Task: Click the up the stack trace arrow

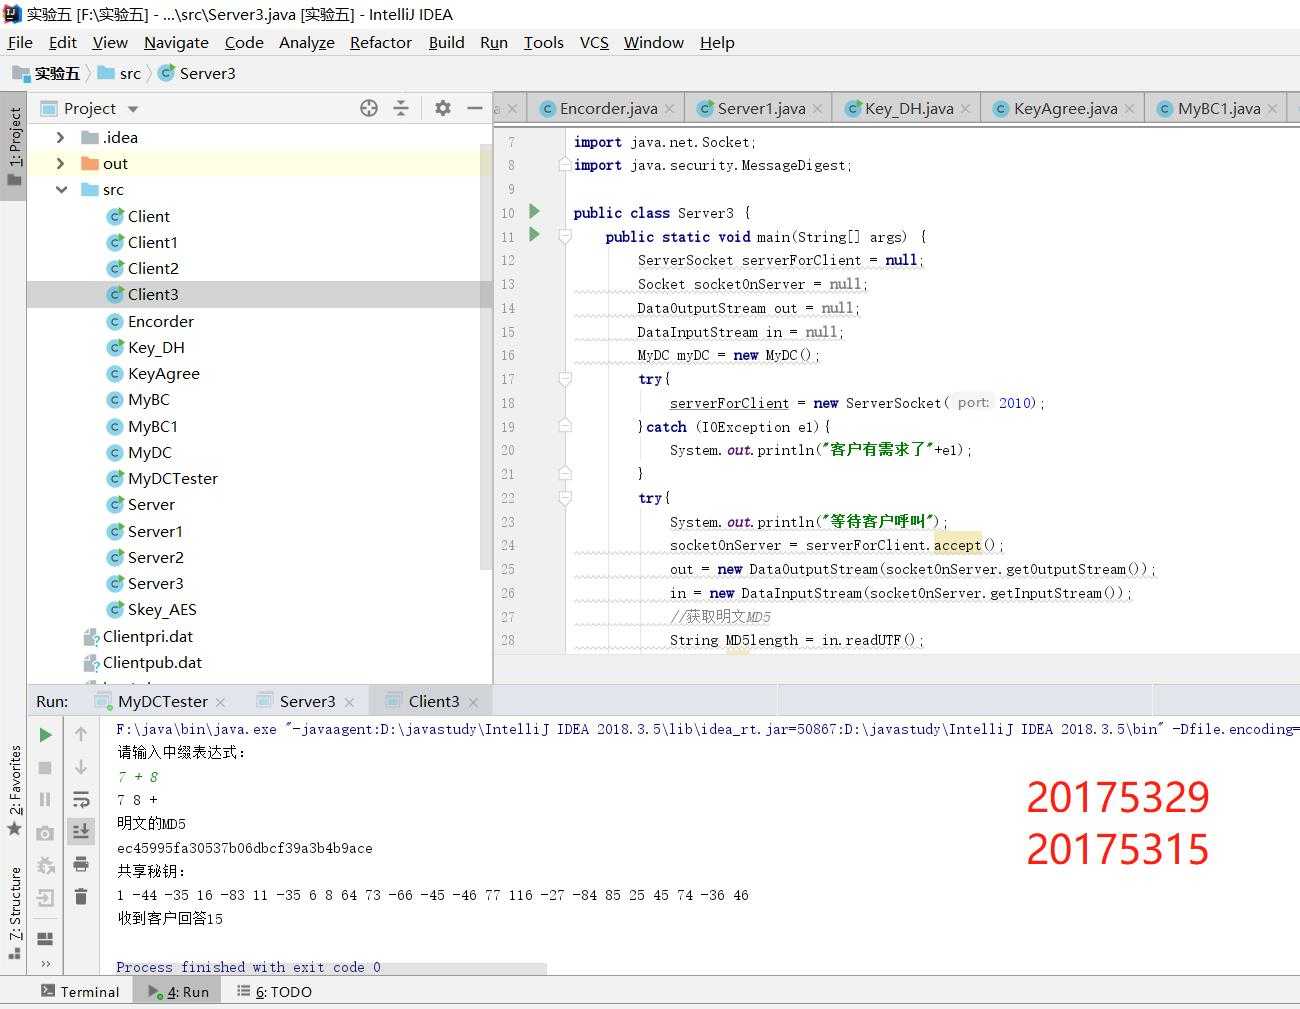Action: point(81,735)
